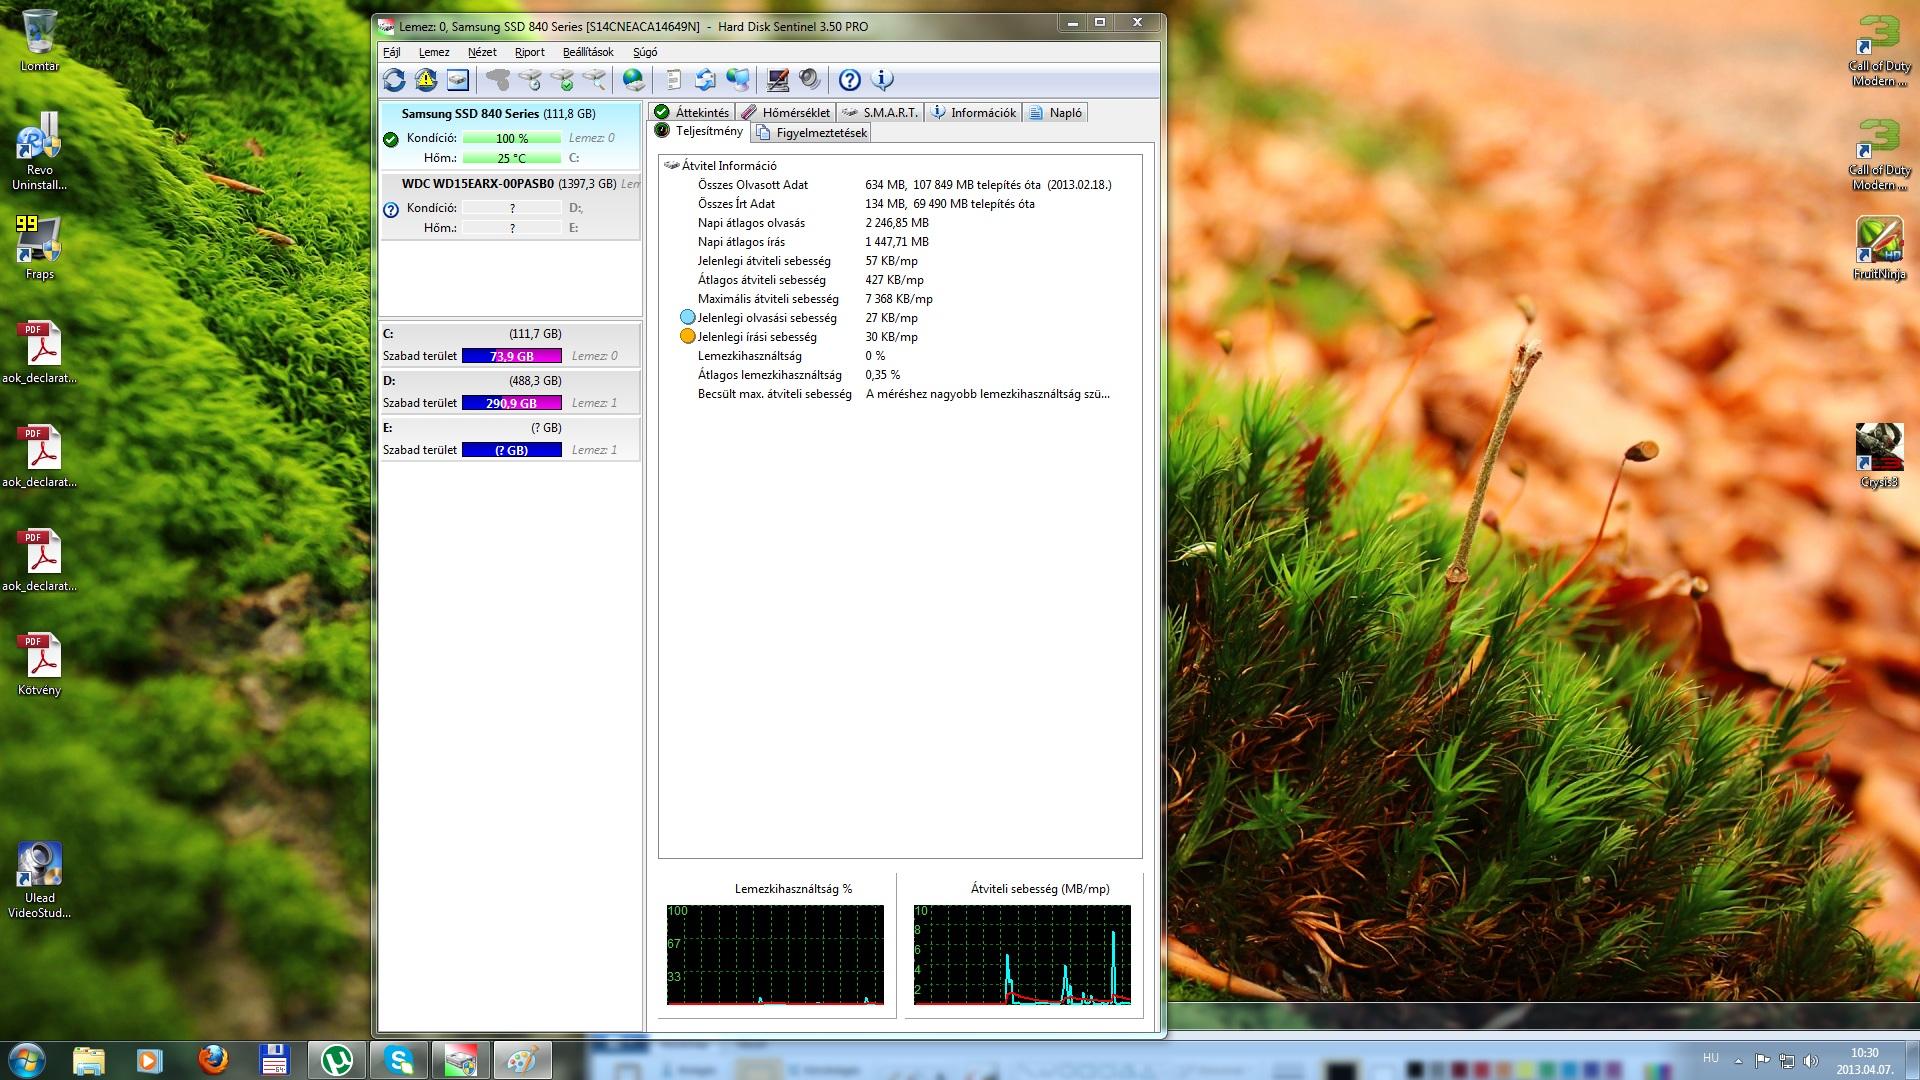The image size is (1920, 1080).
Task: Click the refresh (blue arrows) toolbar icon
Action: [394, 80]
